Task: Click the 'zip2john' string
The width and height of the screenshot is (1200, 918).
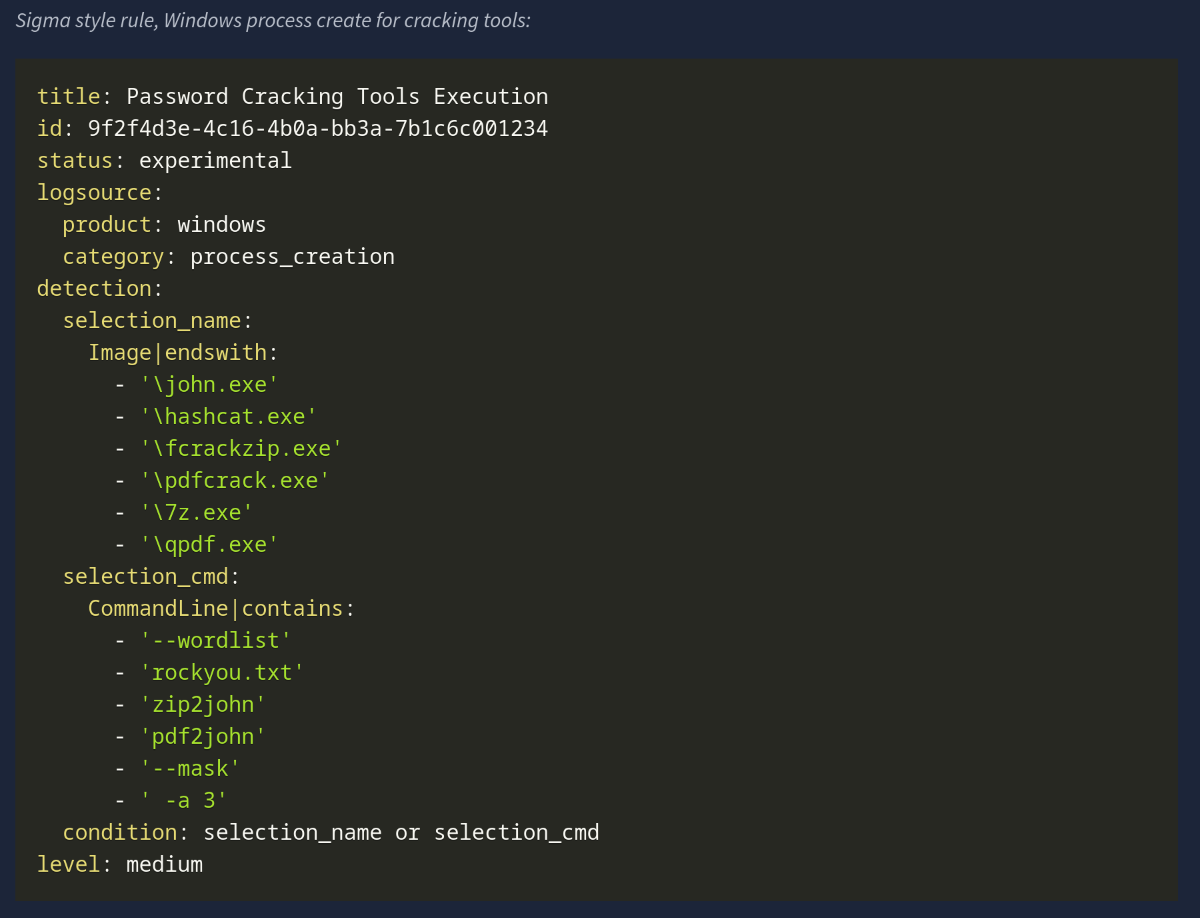Action: click(203, 705)
